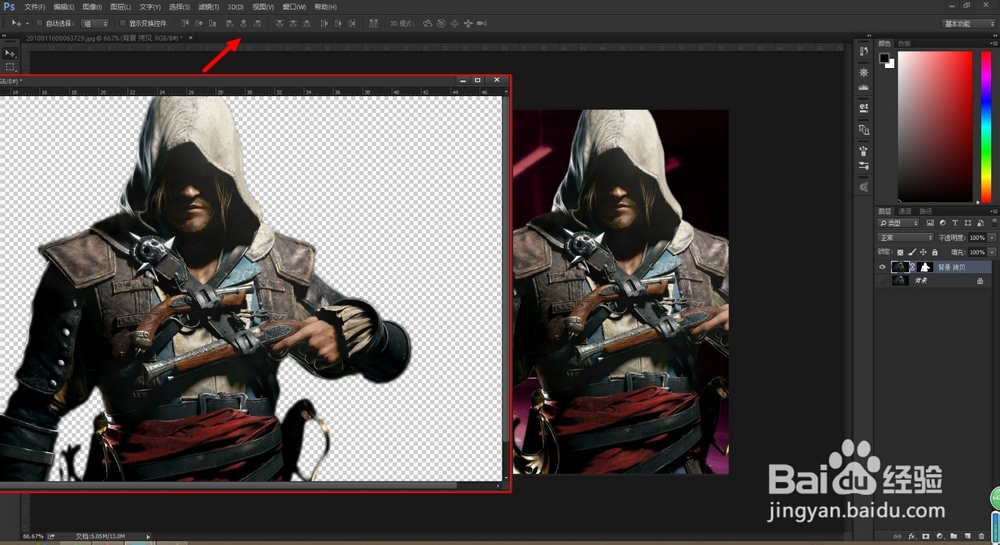Viewport: 1000px width, 545px height.
Task: Open 窗口(W) menu
Action: pyautogui.click(x=294, y=7)
